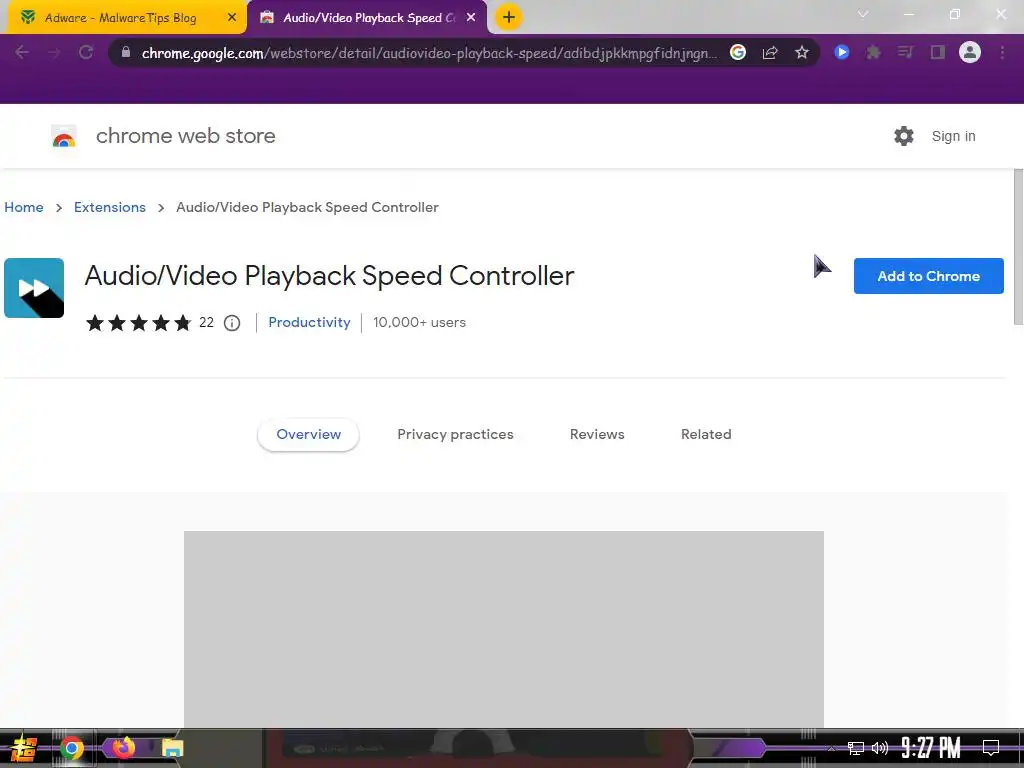The width and height of the screenshot is (1024, 768).
Task: Click the page vertical scrollbar
Action: coord(1018,247)
